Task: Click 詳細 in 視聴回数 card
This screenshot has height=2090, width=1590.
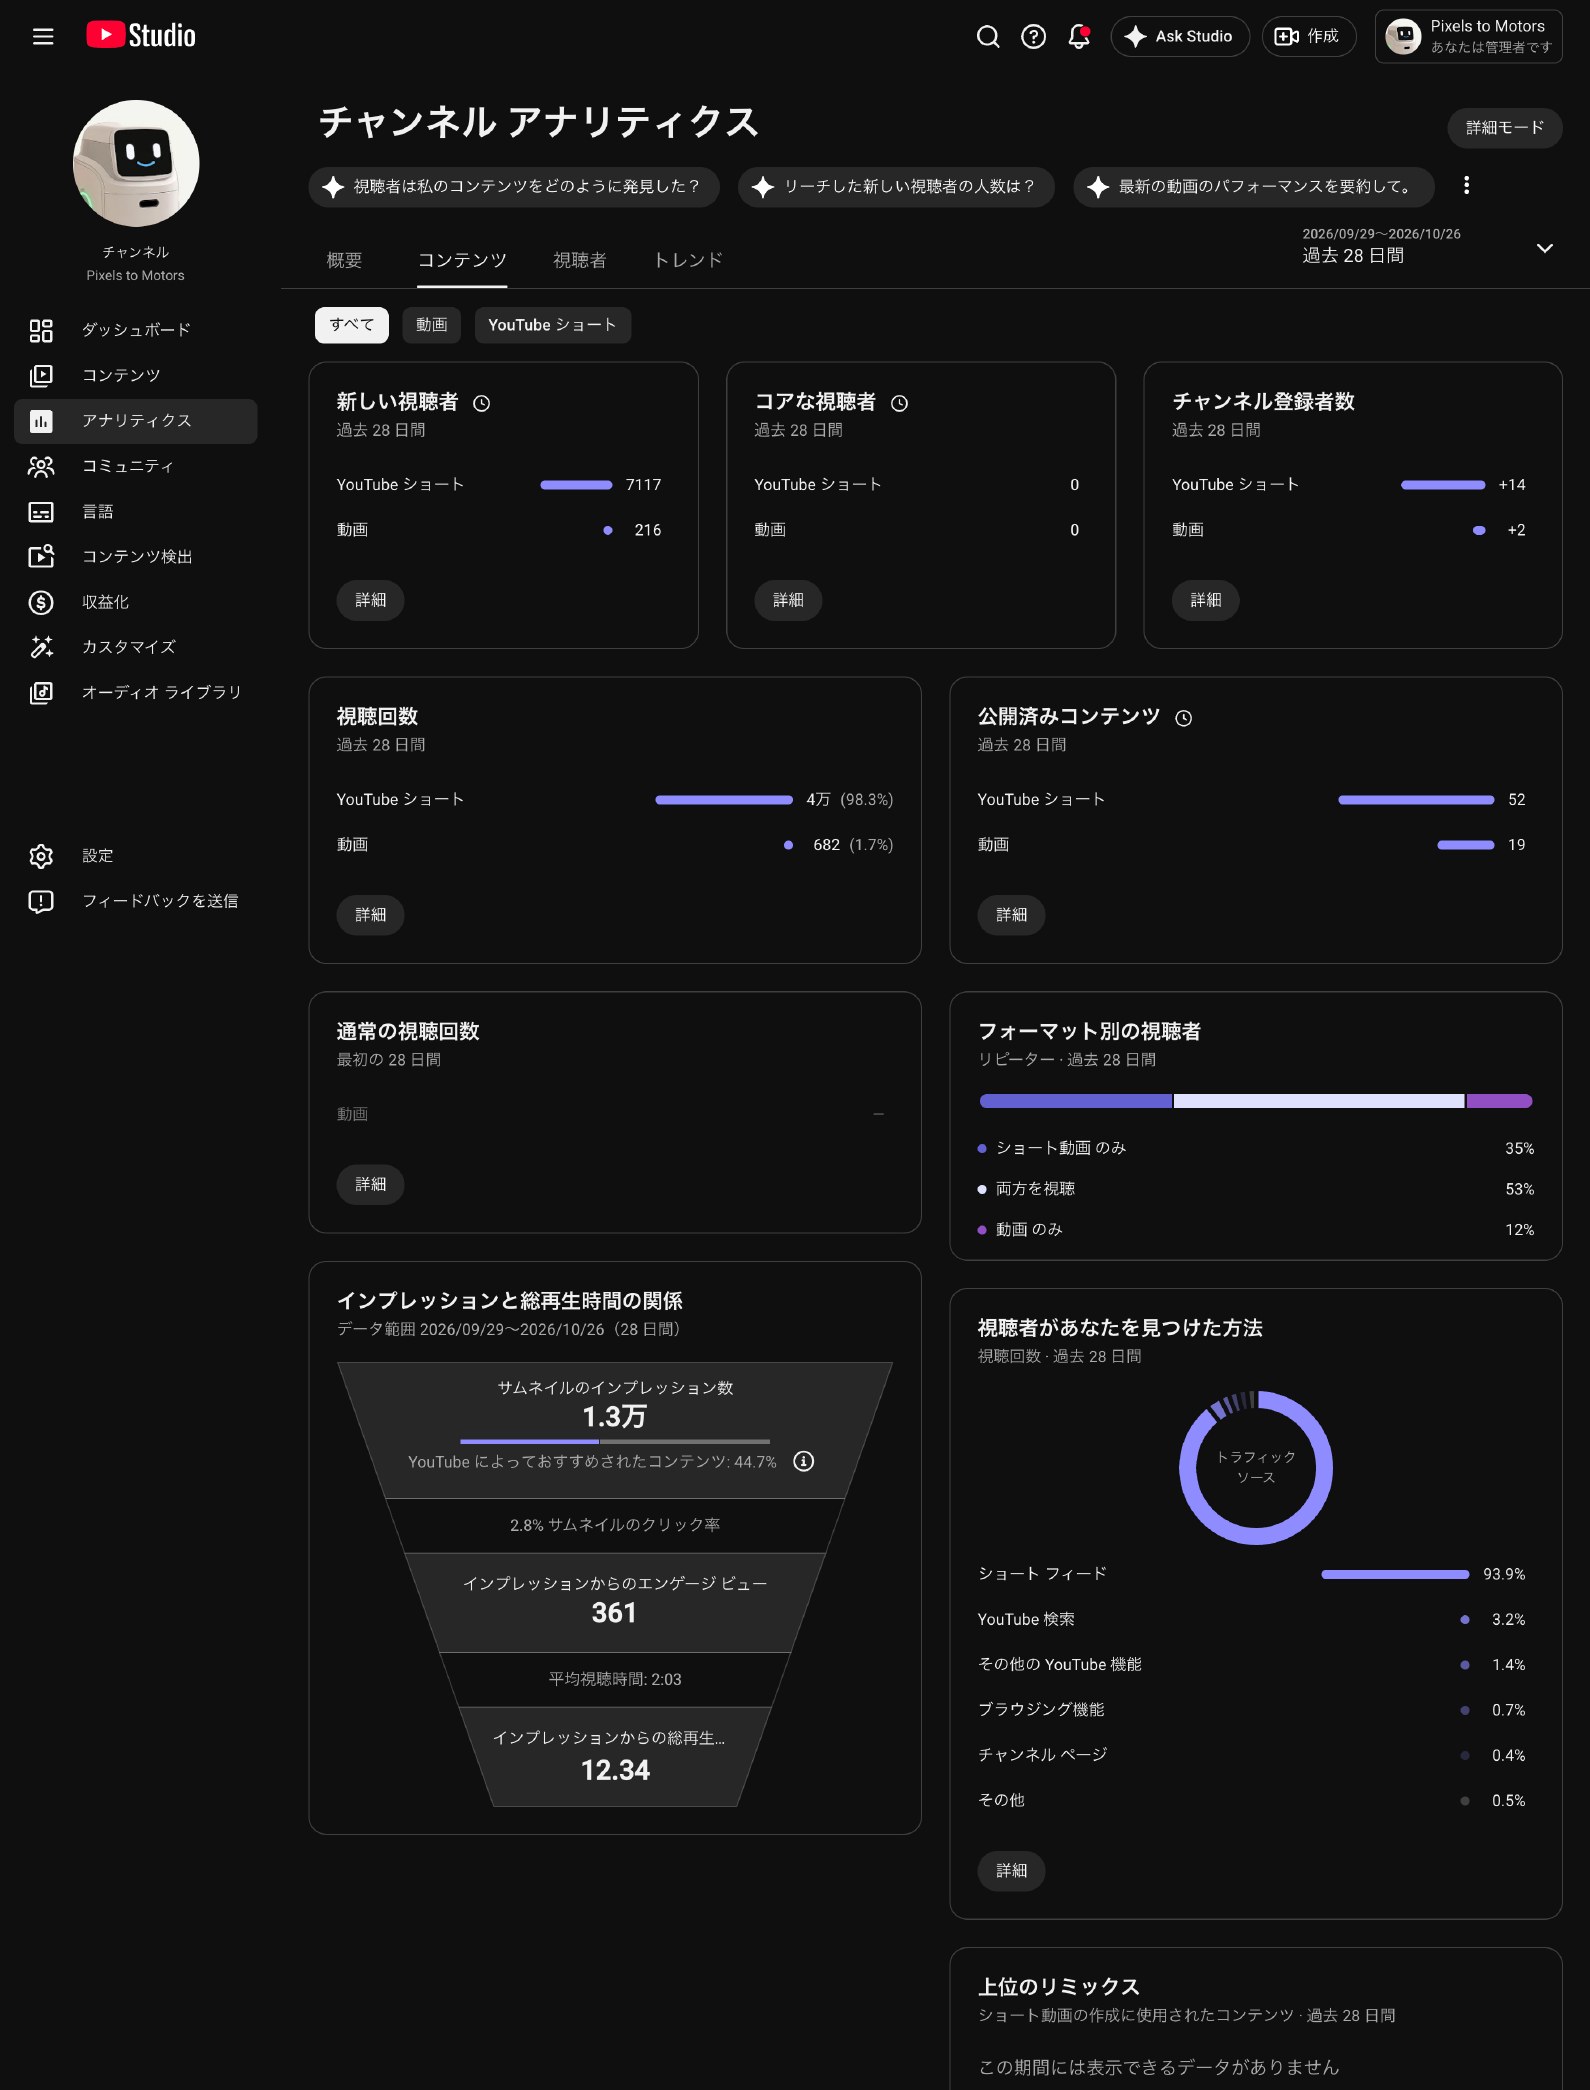Action: pyautogui.click(x=371, y=915)
